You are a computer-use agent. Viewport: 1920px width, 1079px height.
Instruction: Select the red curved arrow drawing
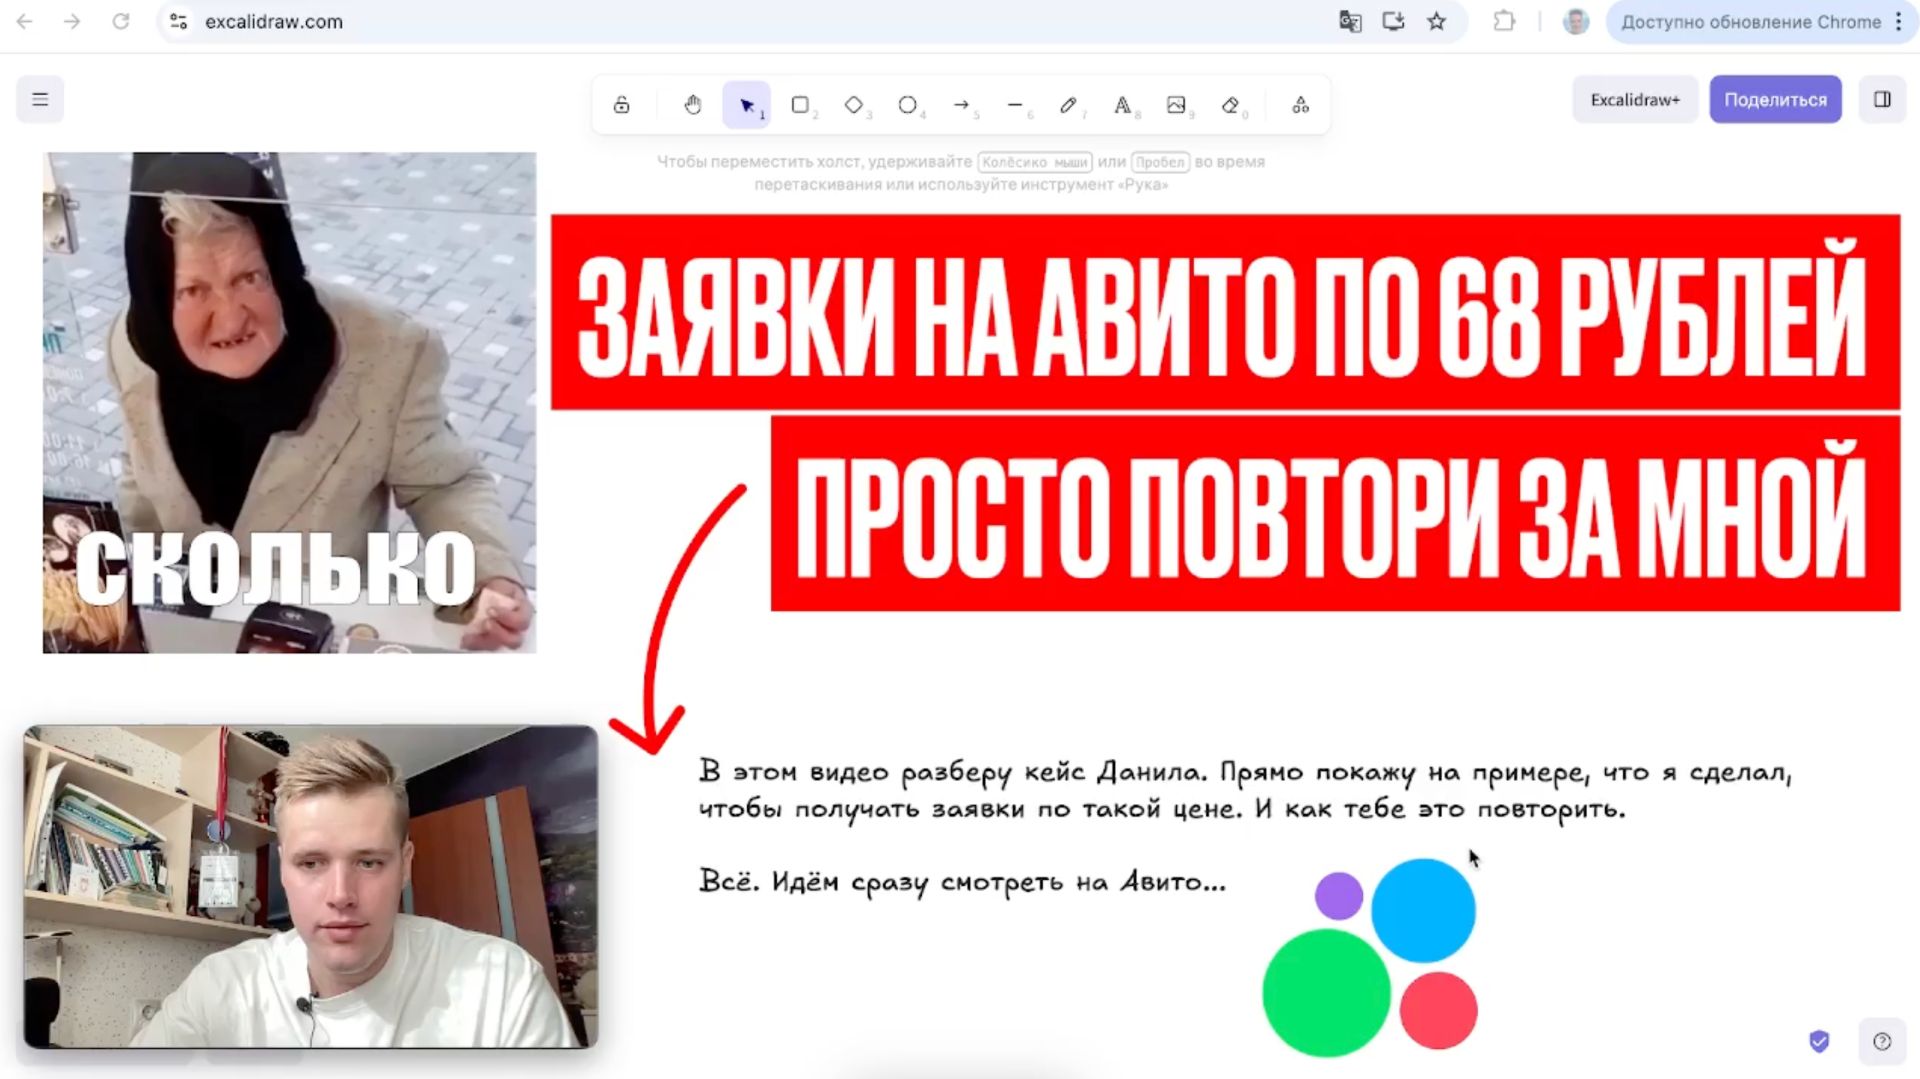coord(655,640)
